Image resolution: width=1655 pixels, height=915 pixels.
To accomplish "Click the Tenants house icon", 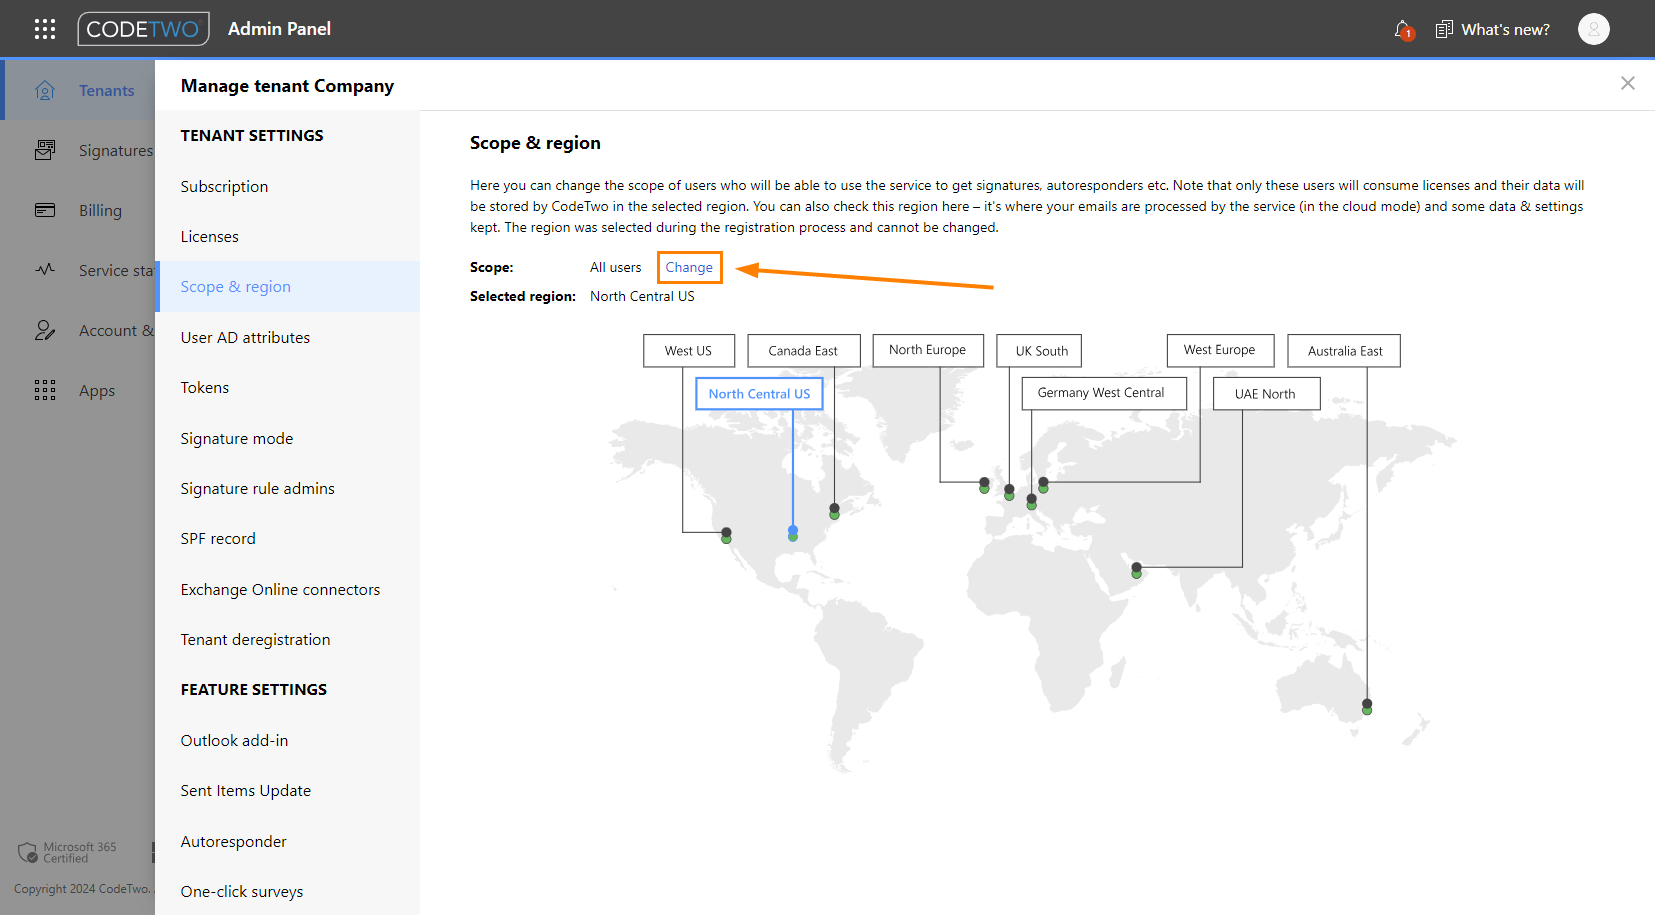I will (x=45, y=91).
